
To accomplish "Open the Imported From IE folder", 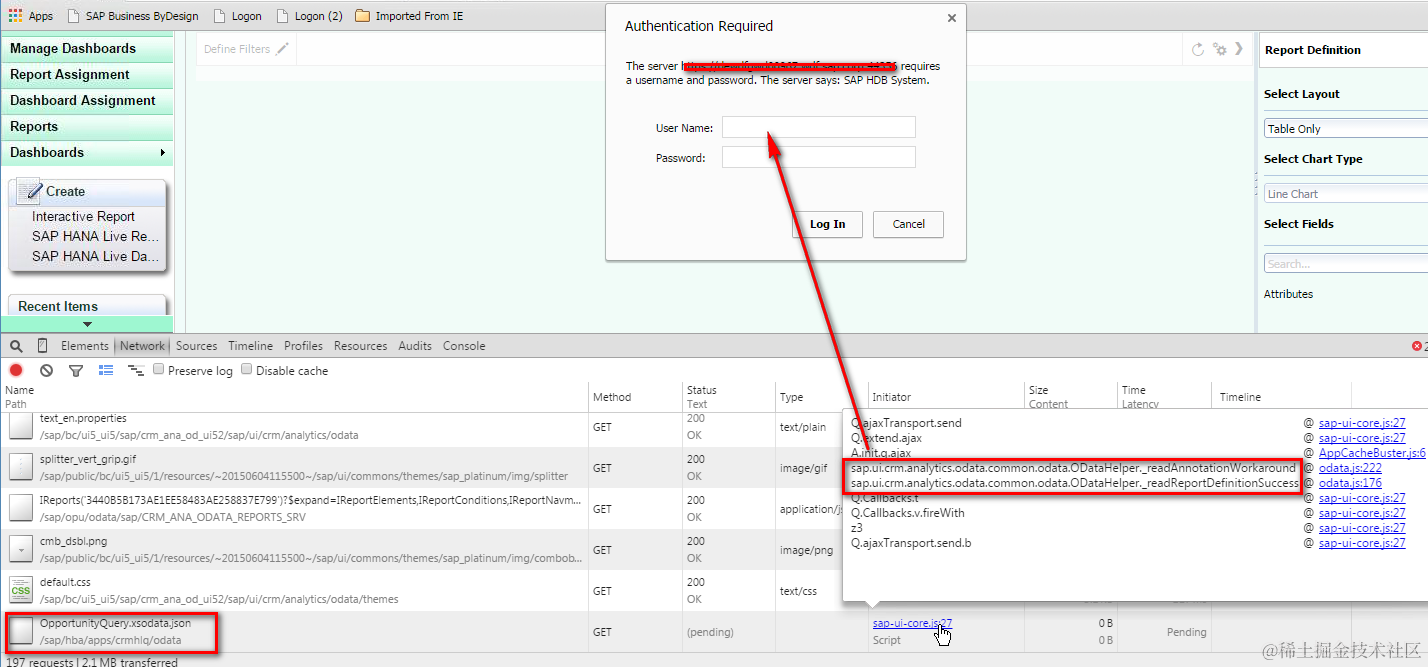I will pos(409,16).
